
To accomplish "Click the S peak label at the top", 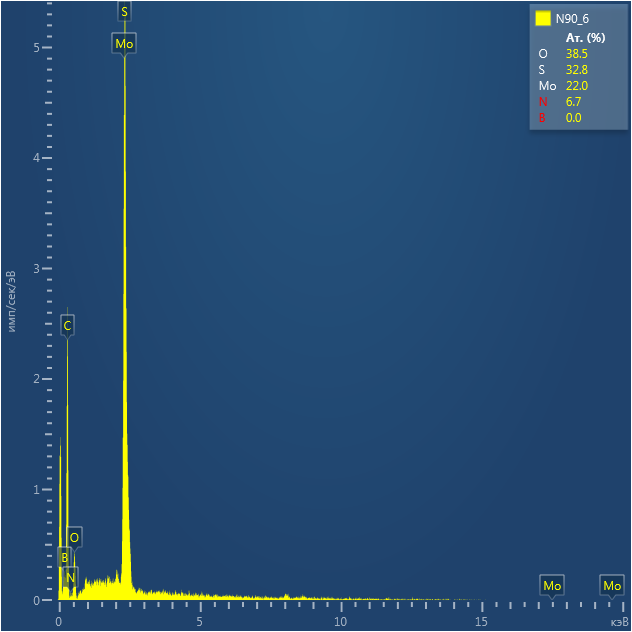I will [x=124, y=12].
